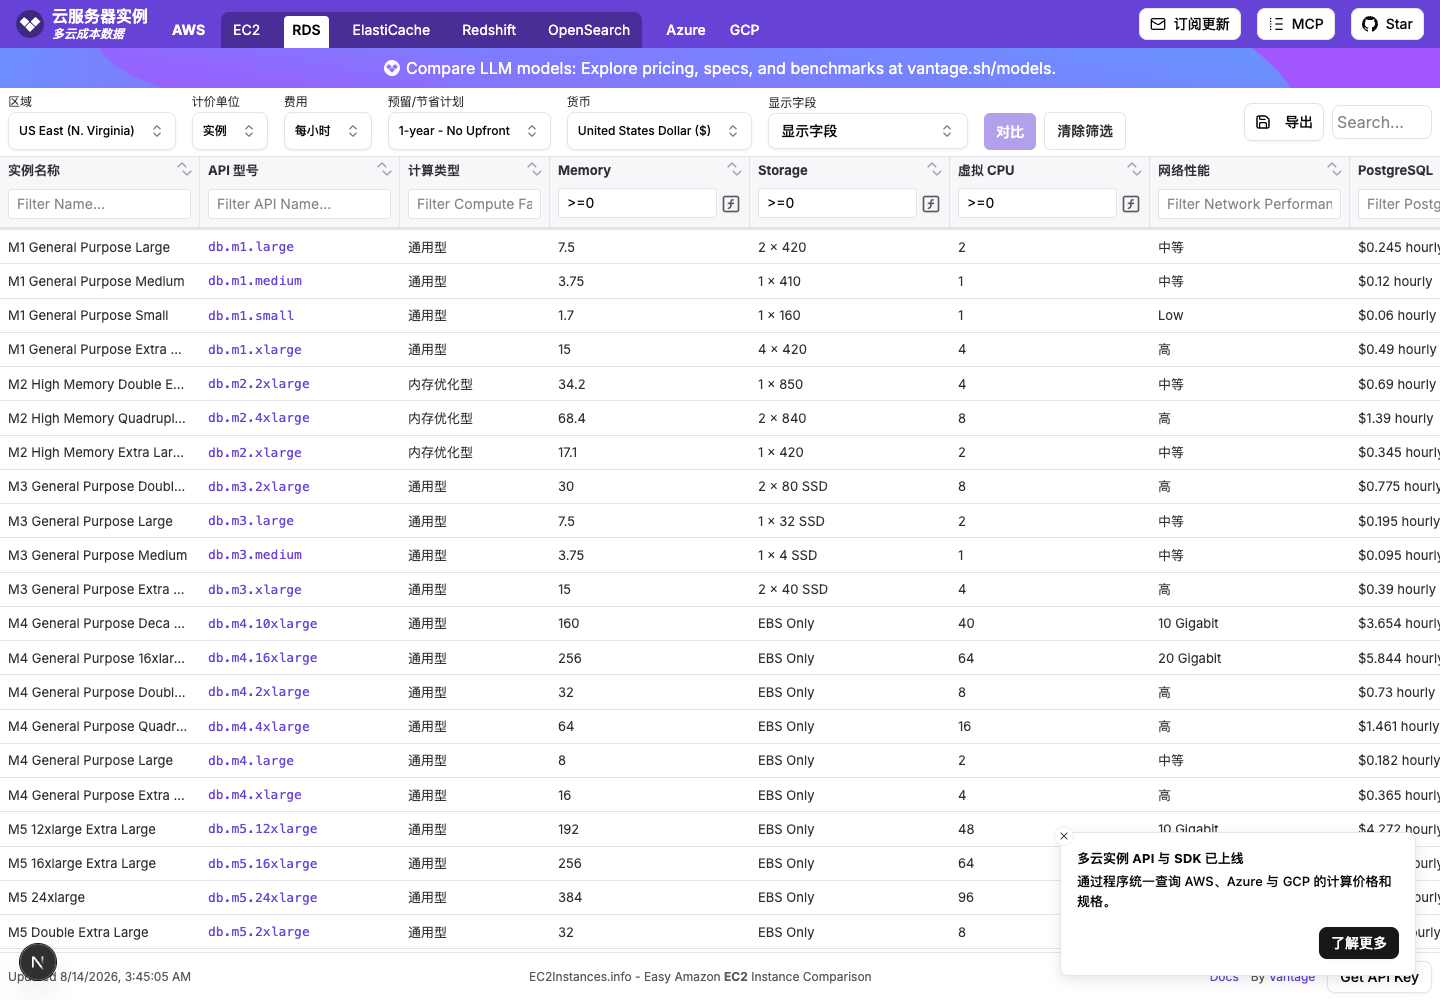Sort by the API 型号 column arrows

pos(384,169)
